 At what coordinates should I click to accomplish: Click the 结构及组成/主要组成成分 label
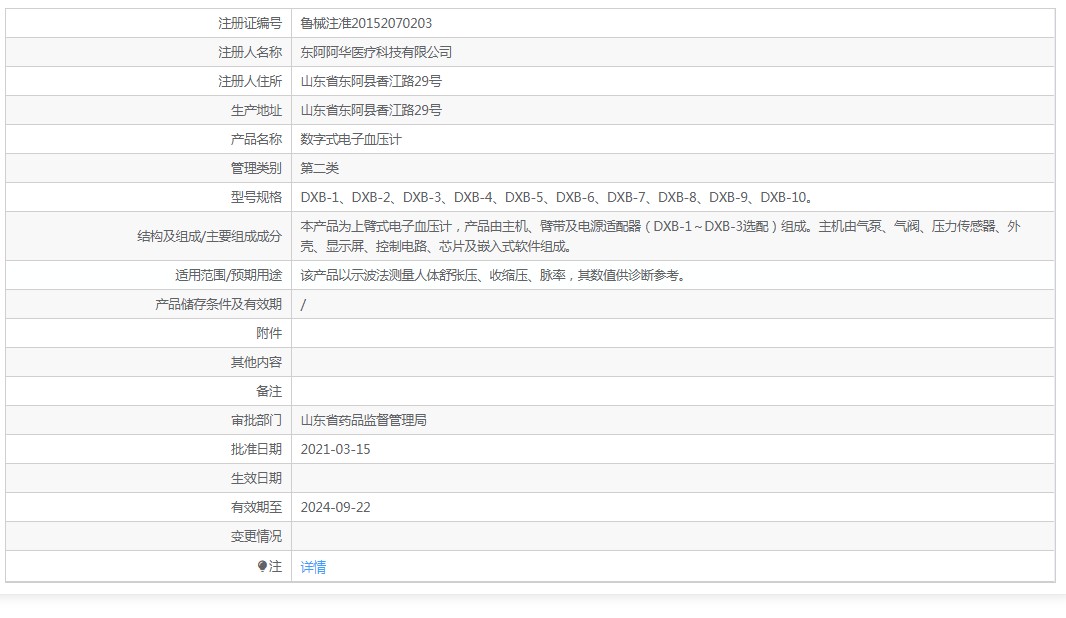click(209, 236)
